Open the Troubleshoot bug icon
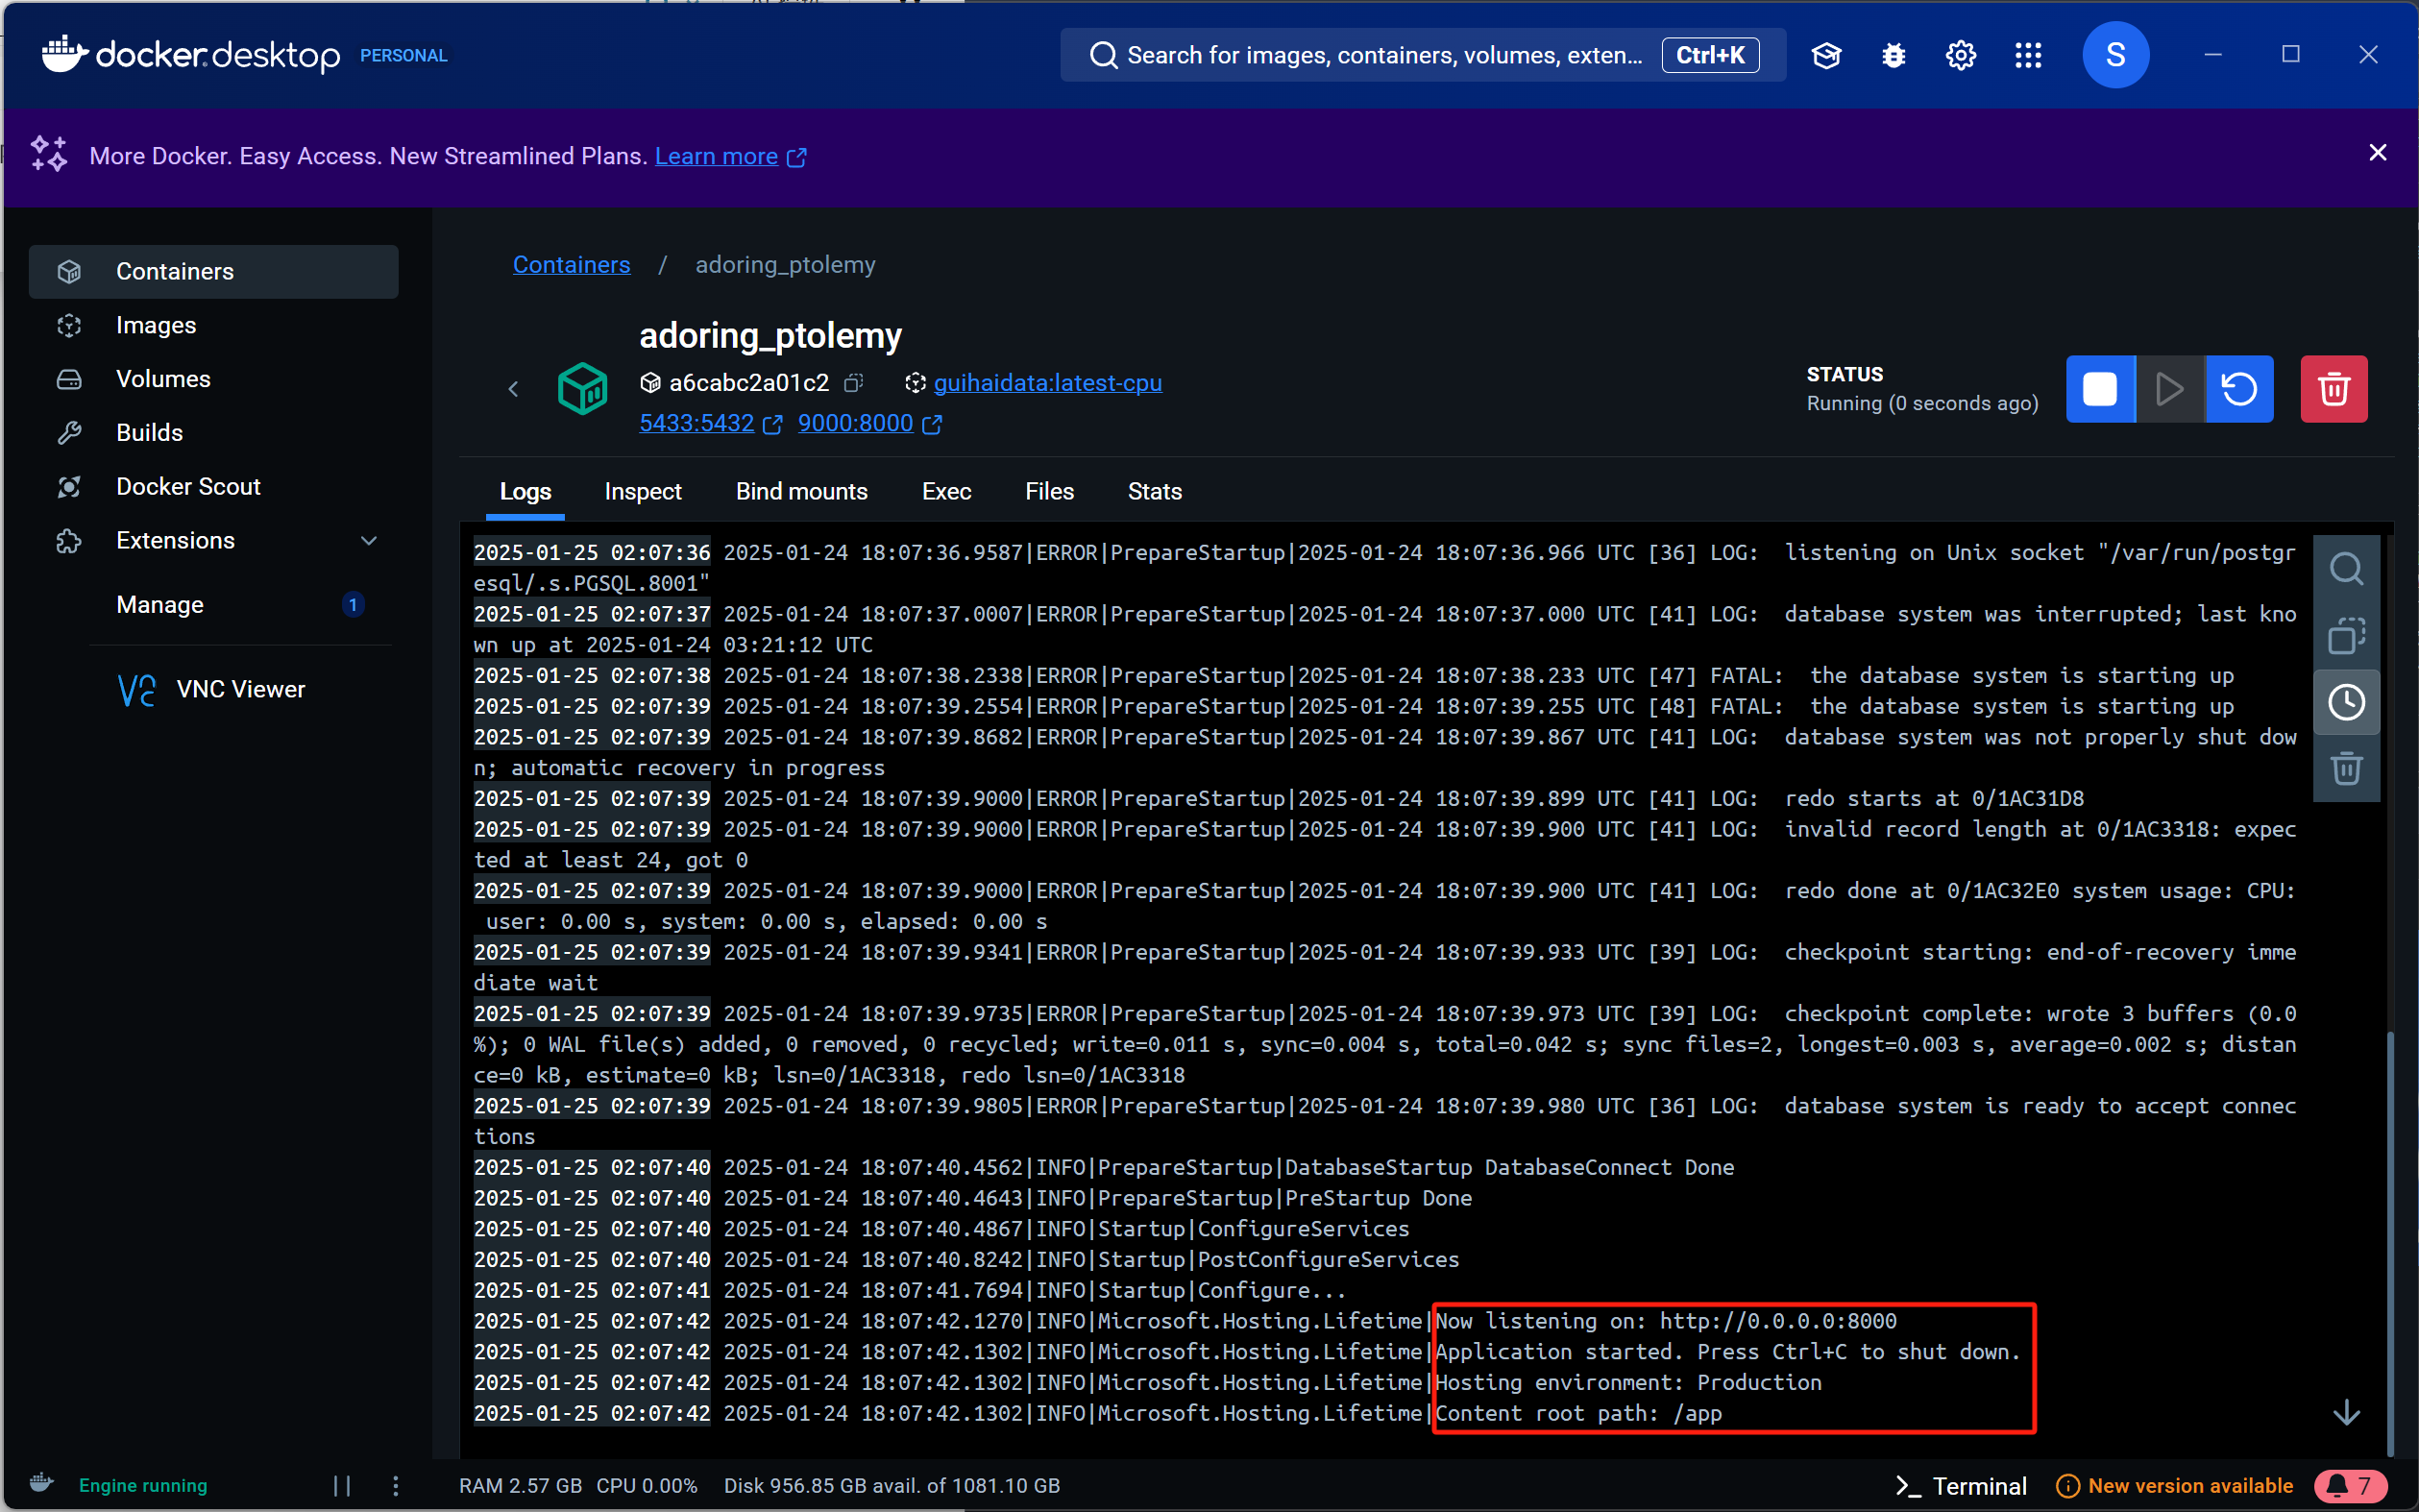 click(x=1893, y=55)
